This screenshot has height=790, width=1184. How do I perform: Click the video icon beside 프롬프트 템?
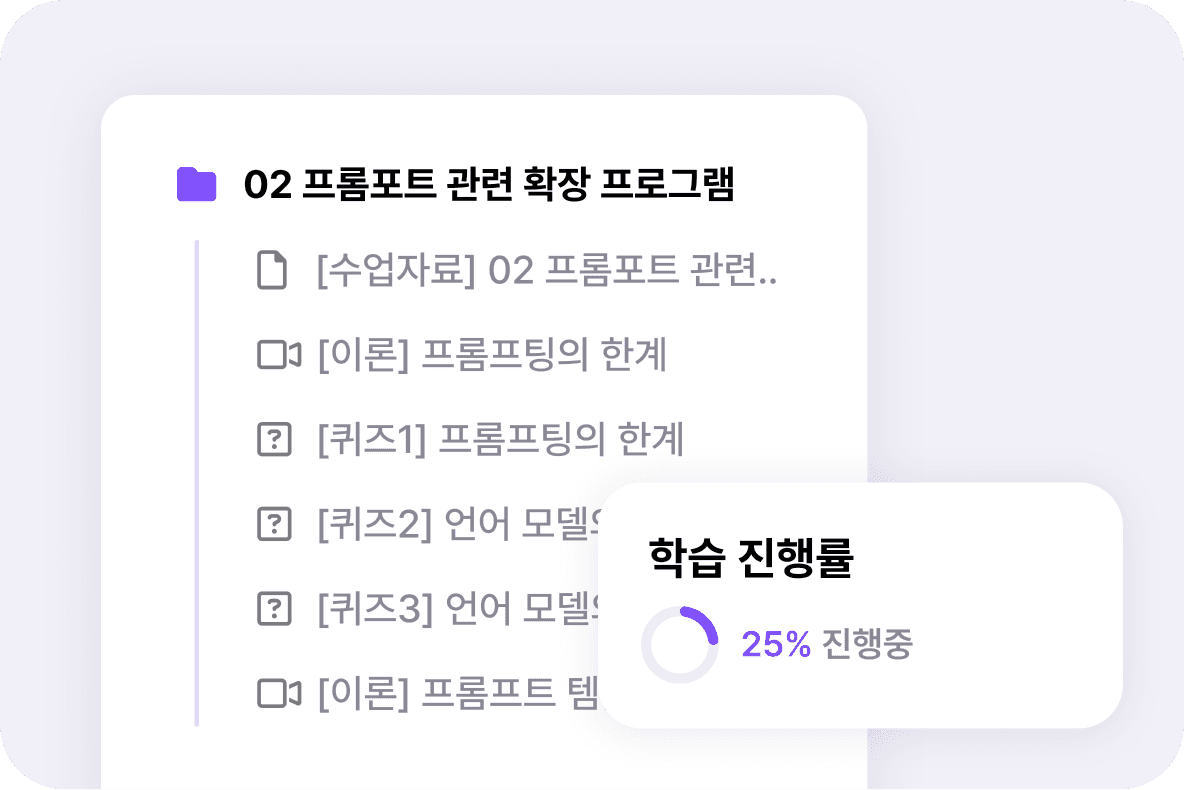[x=279, y=693]
